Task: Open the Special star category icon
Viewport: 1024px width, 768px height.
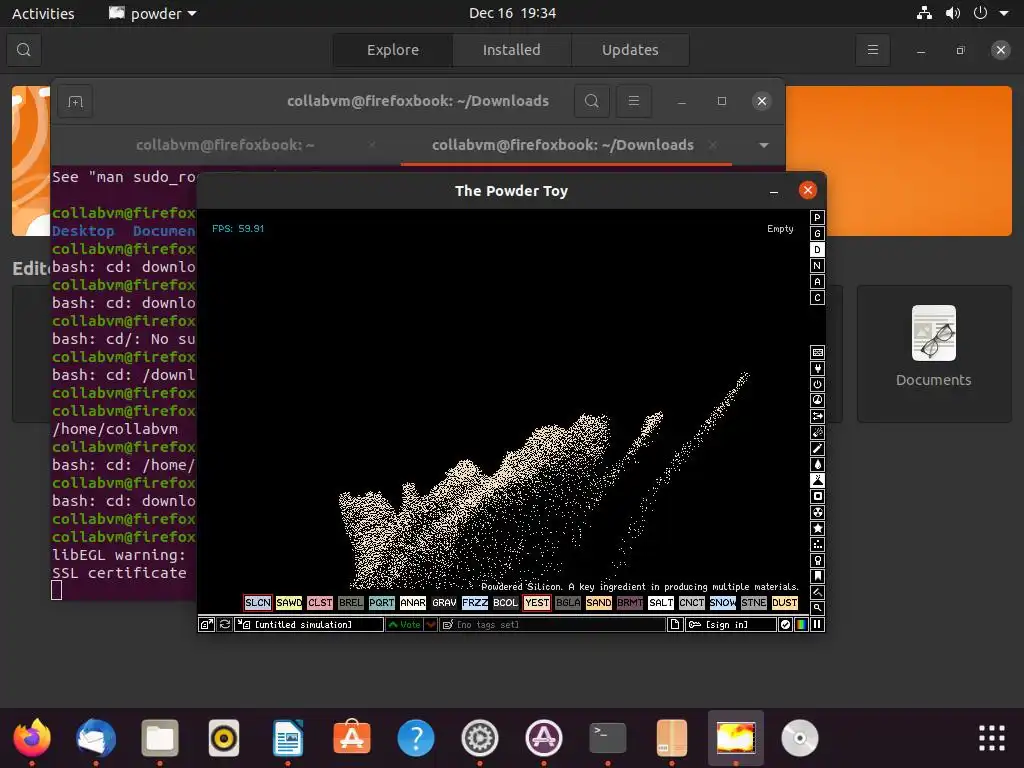Action: point(817,528)
